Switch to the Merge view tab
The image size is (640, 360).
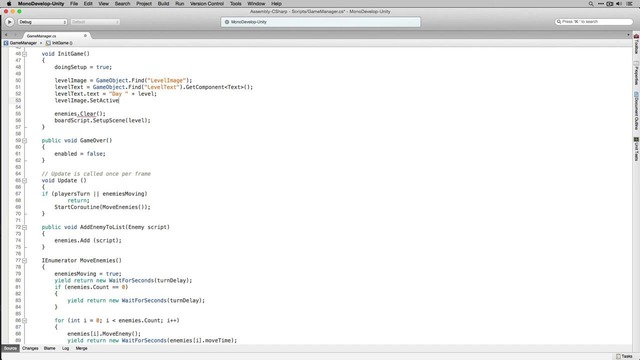click(81, 348)
